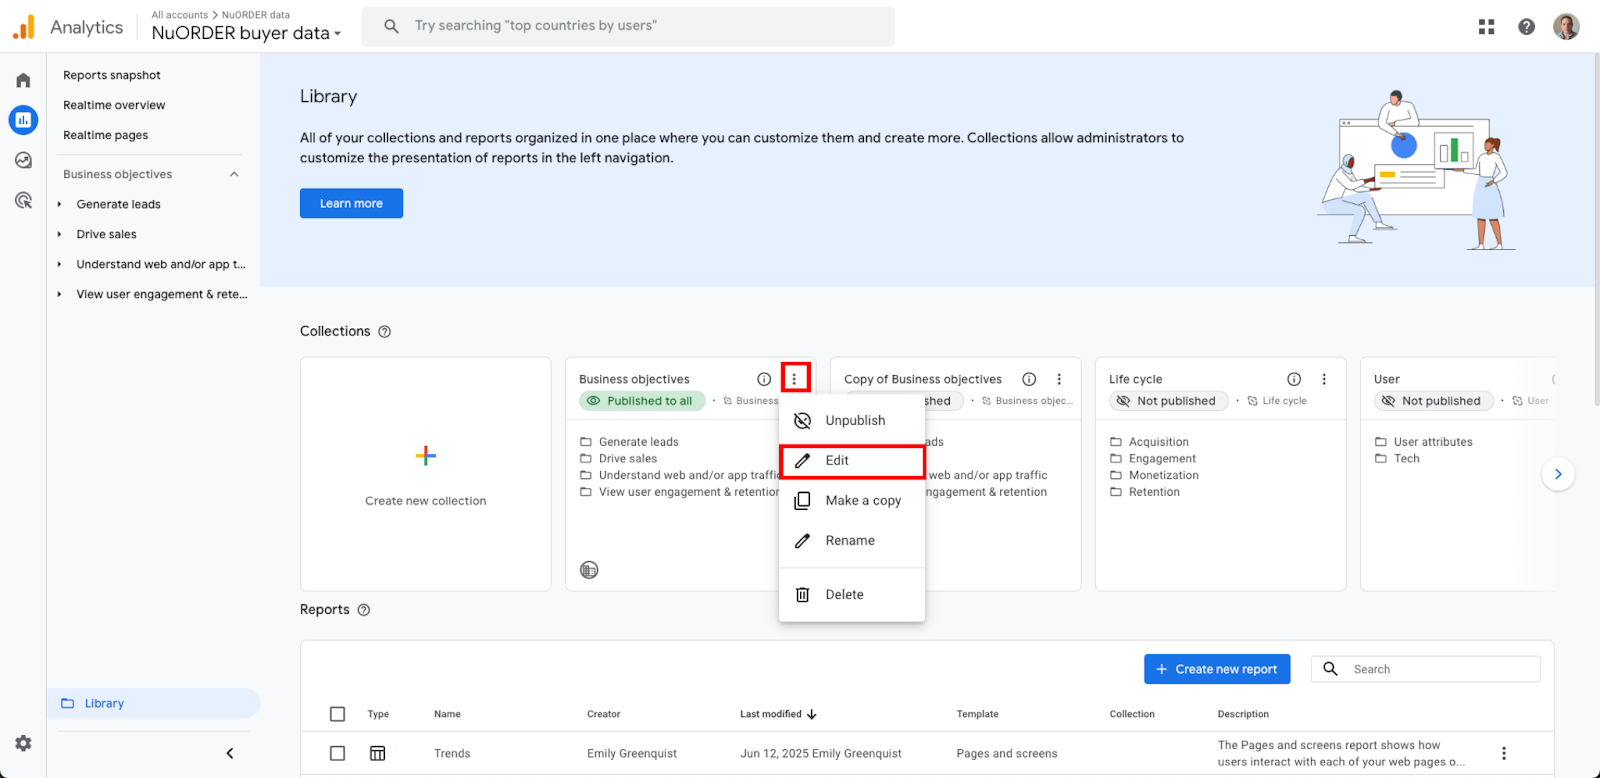This screenshot has width=1600, height=778.
Task: Tick the select-all reports checkbox
Action: click(337, 714)
